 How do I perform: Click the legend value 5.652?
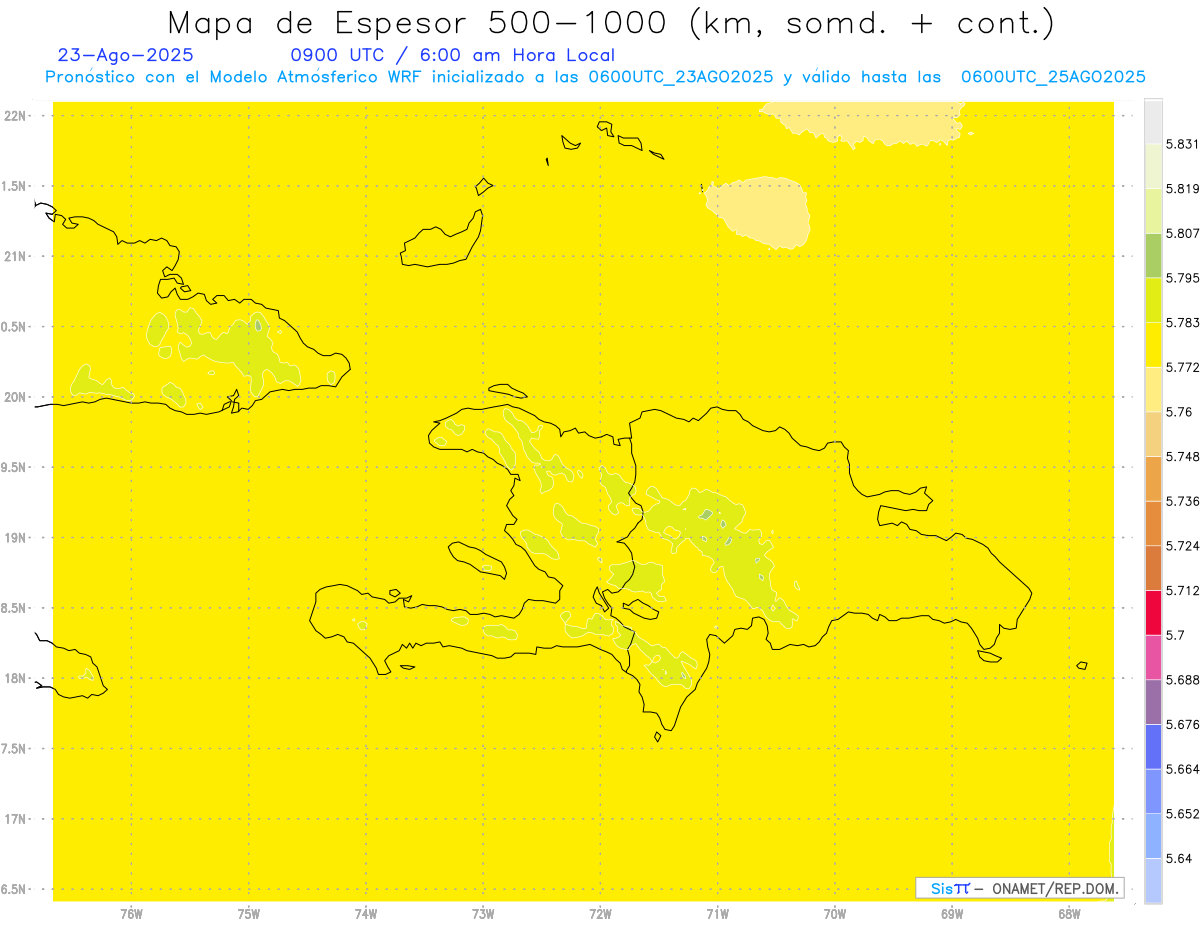click(1183, 814)
